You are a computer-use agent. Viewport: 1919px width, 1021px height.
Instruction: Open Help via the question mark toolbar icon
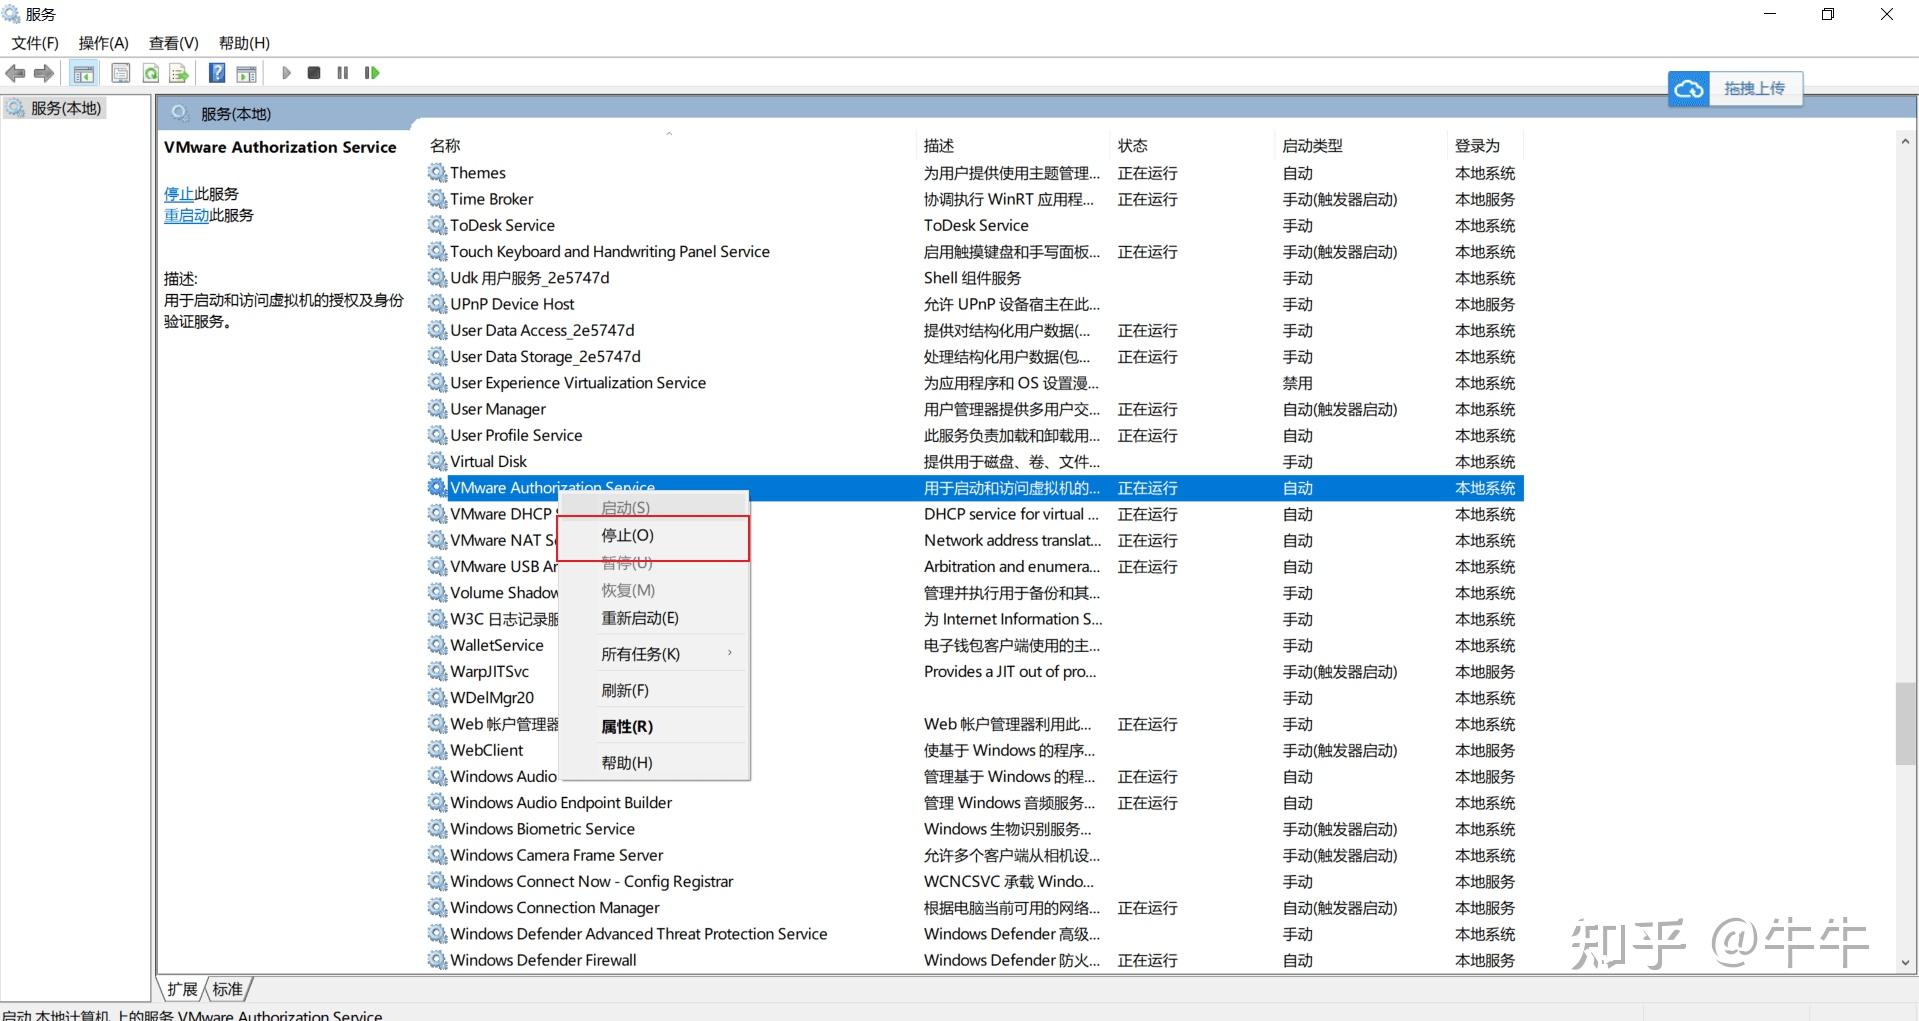[216, 72]
